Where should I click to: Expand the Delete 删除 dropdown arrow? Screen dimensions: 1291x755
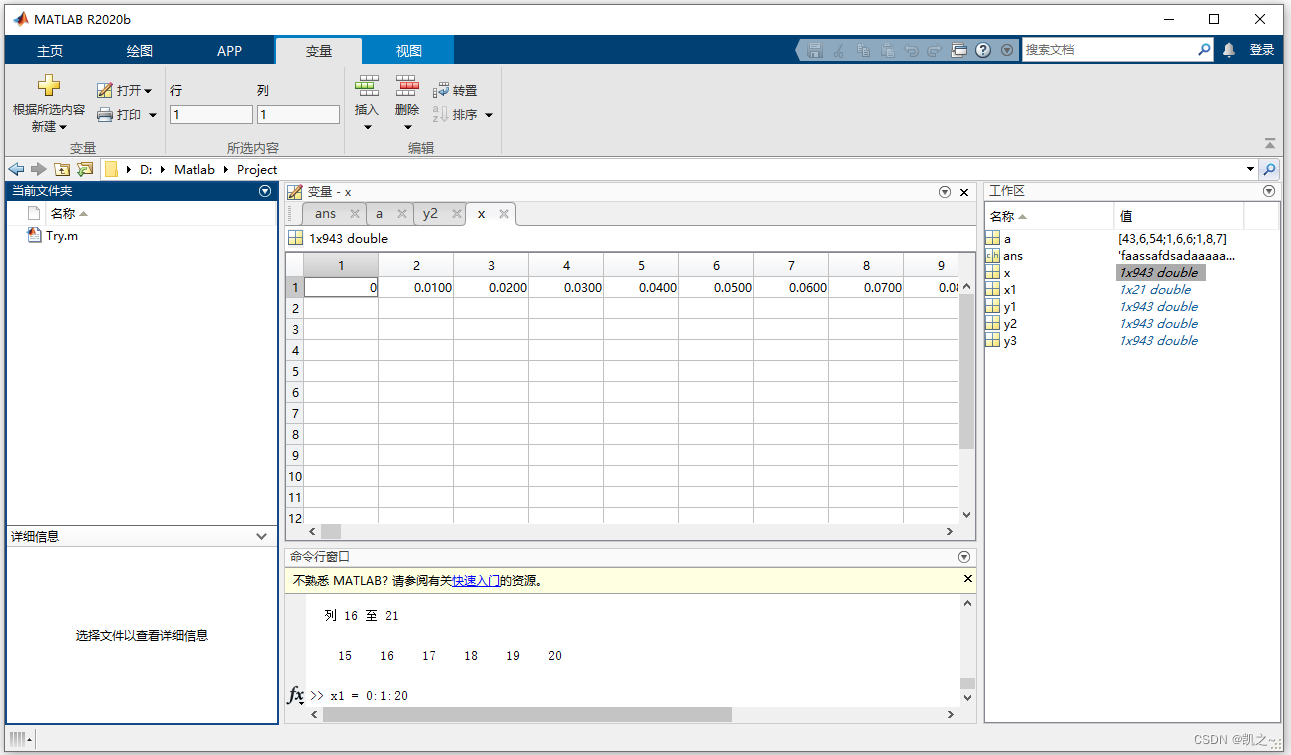tap(407, 127)
